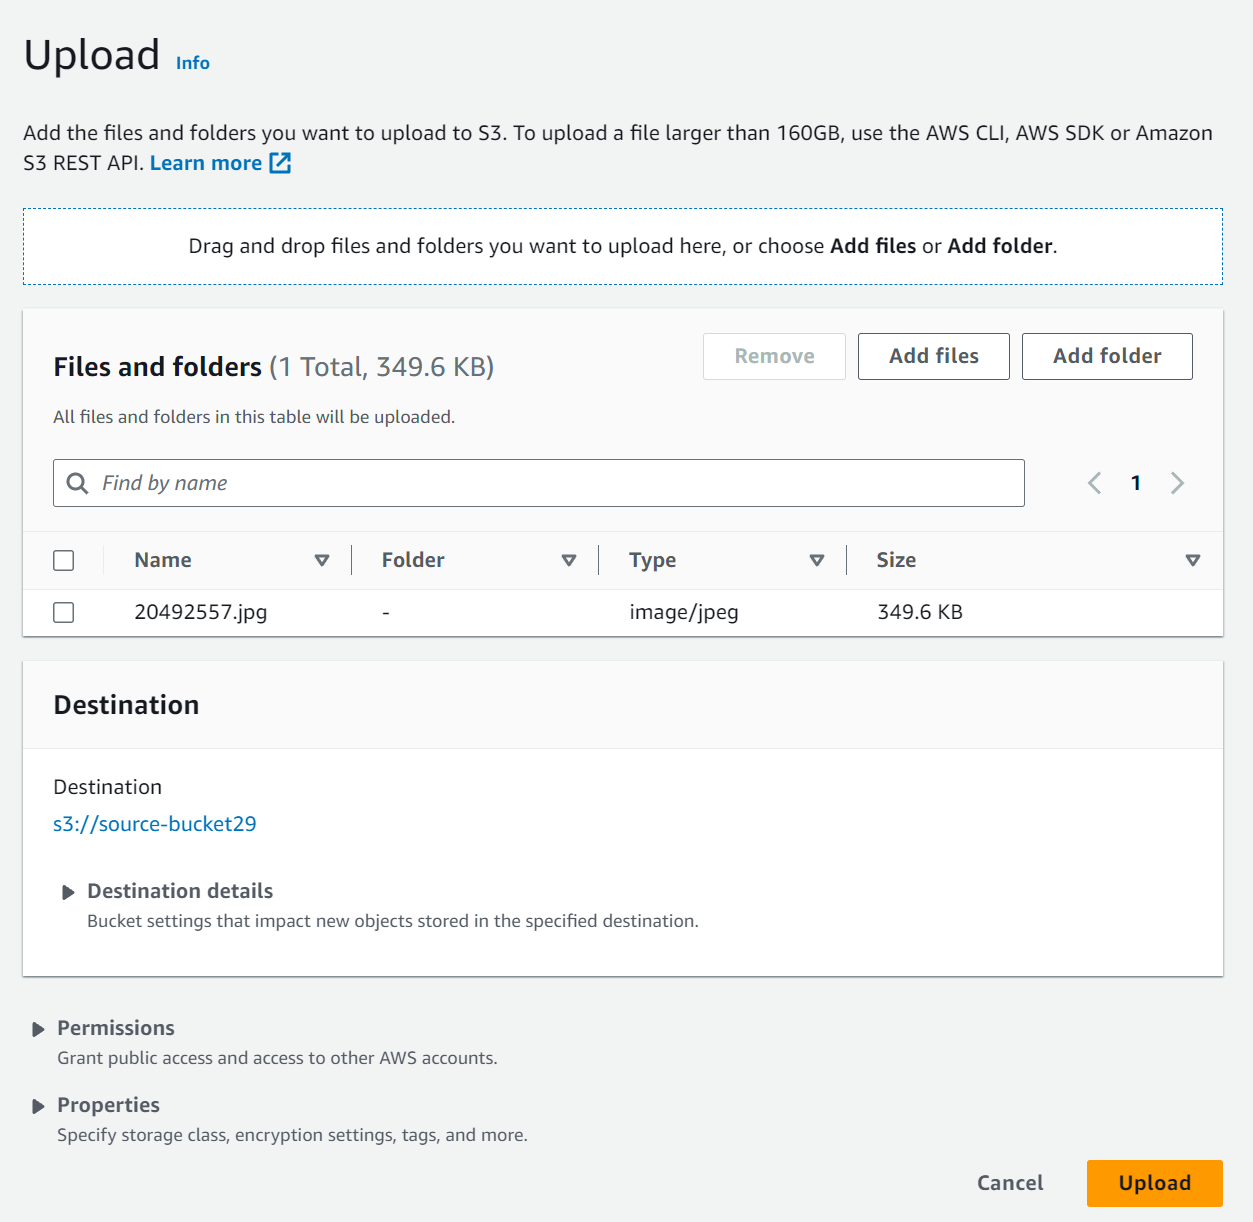Screen dimensions: 1253x1222
Task: Click the Name column sort arrow
Action: 323,560
